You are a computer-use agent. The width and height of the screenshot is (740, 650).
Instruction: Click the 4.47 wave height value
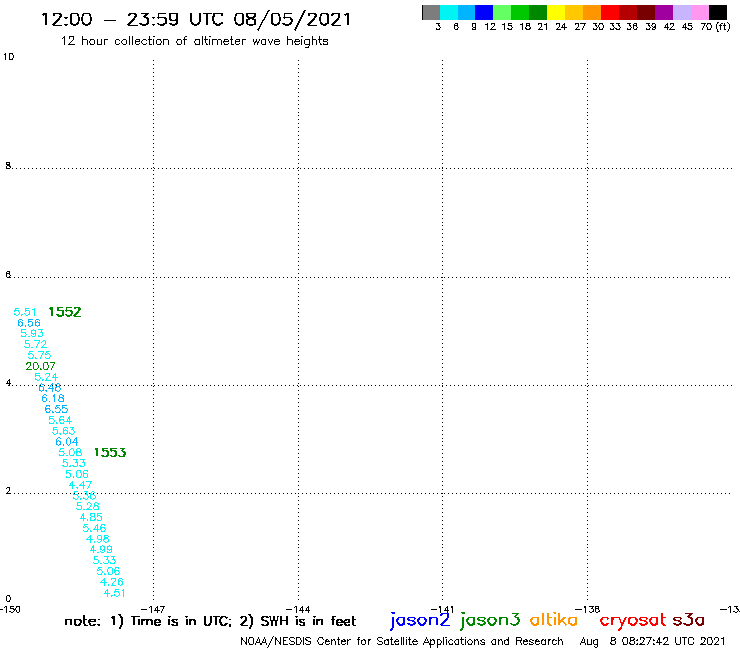(80, 485)
